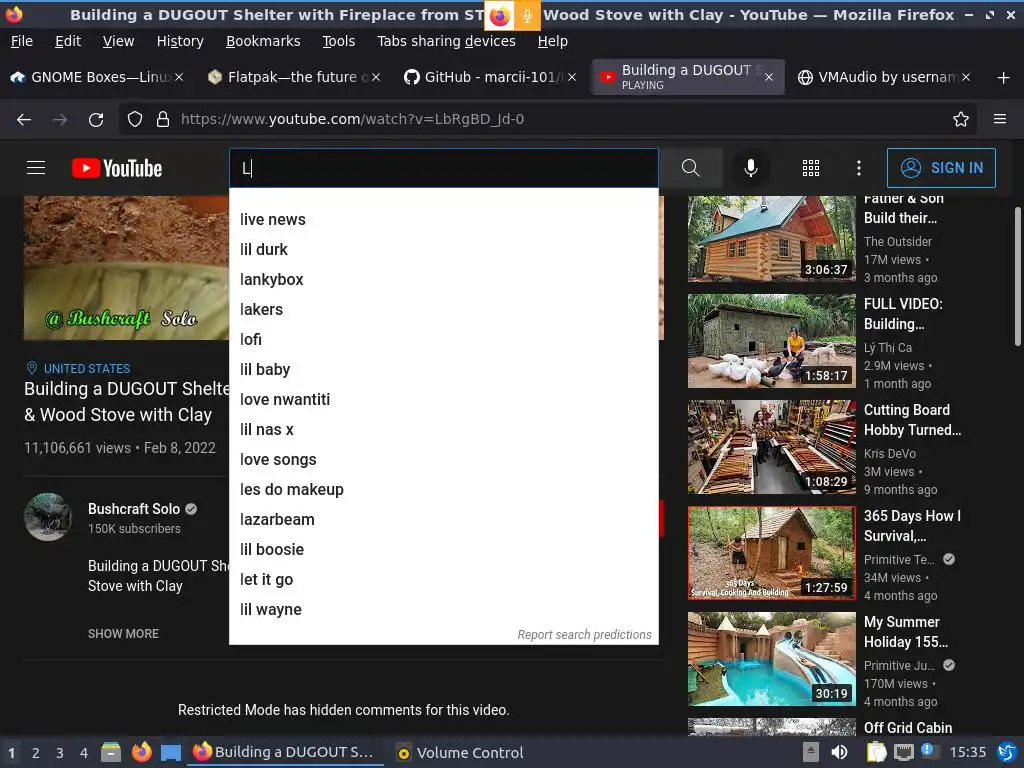Open the file manager taskbar icon
This screenshot has width=1024, height=768.
110,752
